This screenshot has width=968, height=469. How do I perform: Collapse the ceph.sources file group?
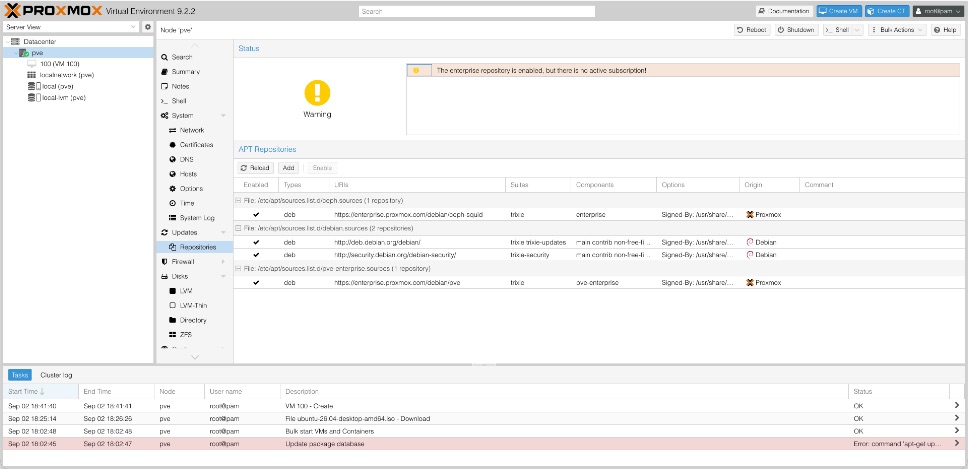(238, 201)
